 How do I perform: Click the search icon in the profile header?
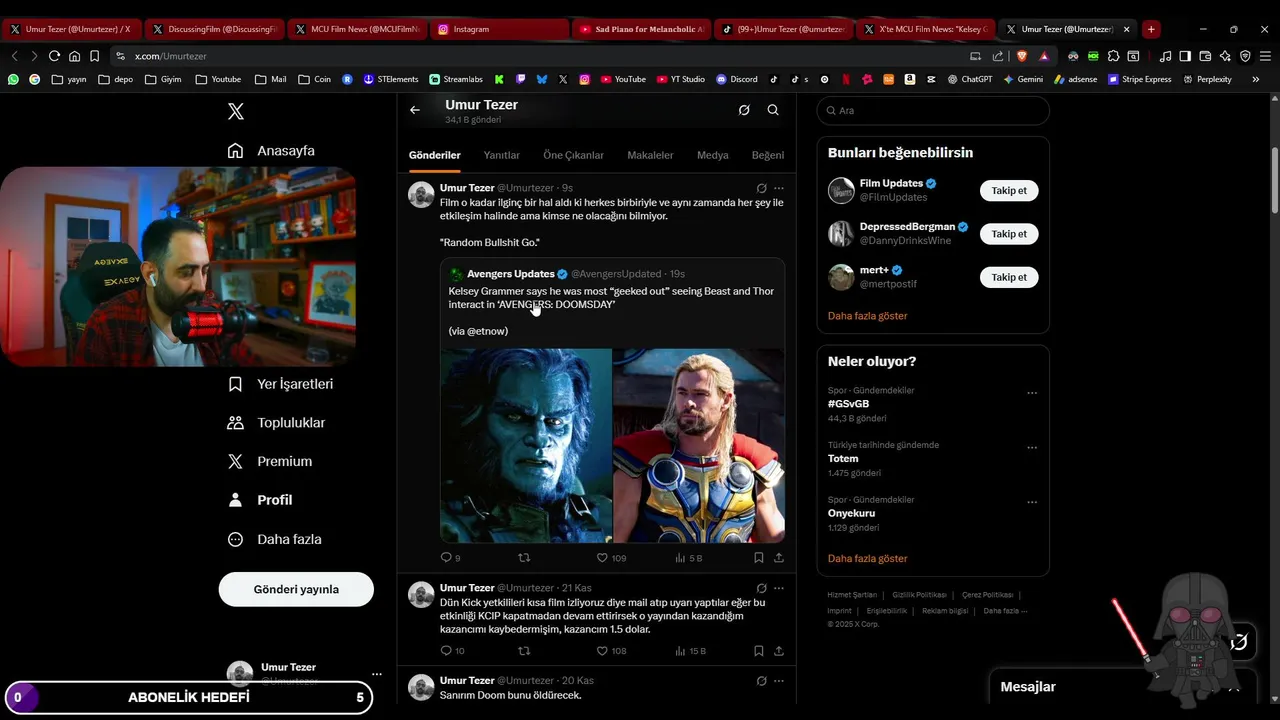[x=773, y=110]
